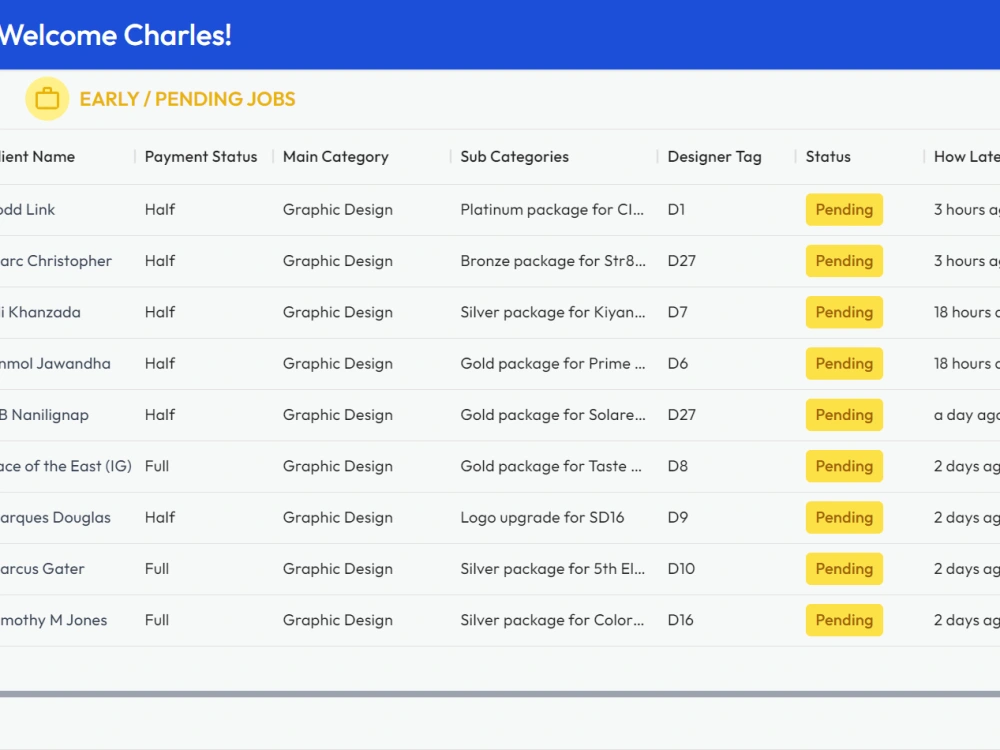Select client name Khanzada
The image size is (1000, 750).
pyautogui.click(x=40, y=312)
